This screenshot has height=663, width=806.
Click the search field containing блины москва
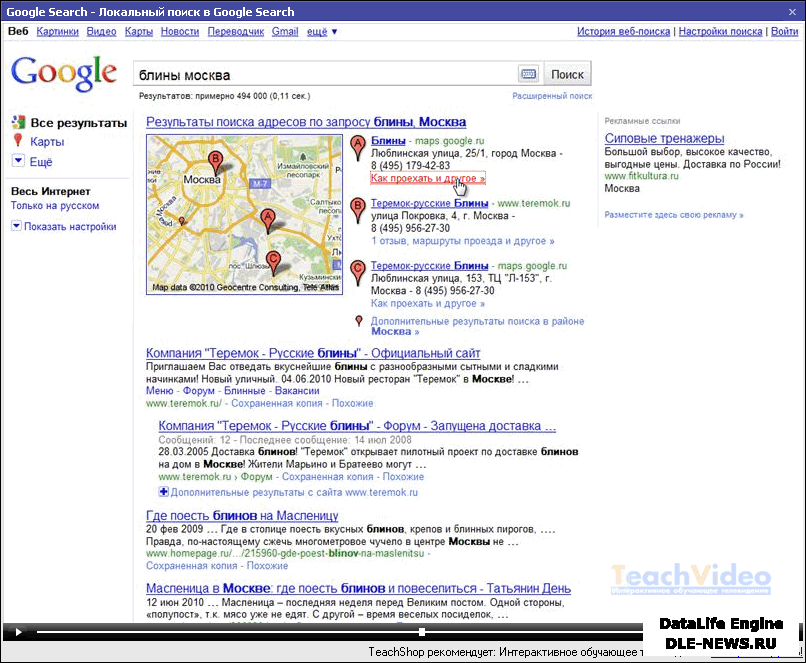point(325,75)
